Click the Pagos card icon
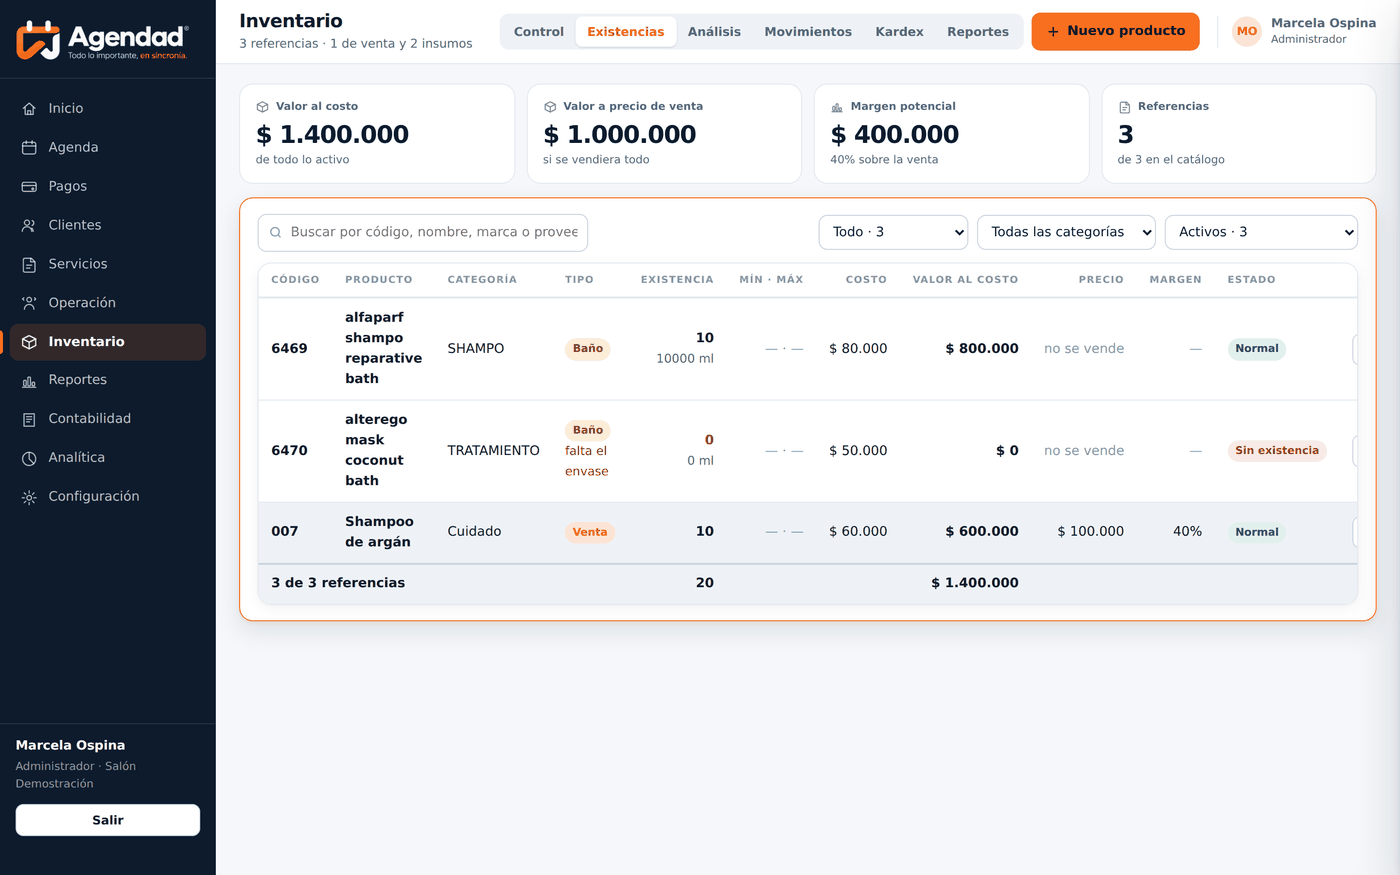 click(x=29, y=187)
